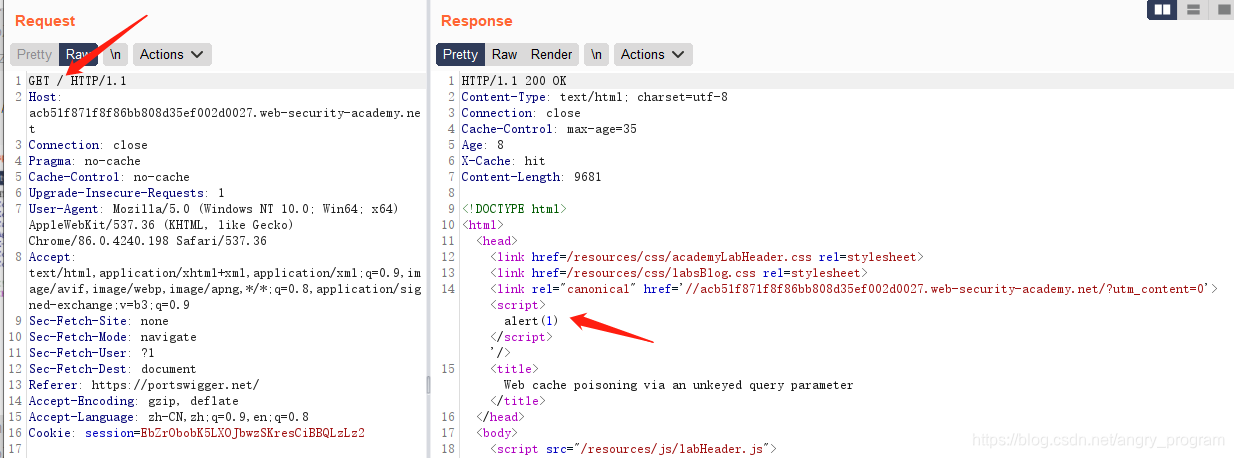
Task: Click the academyLabHeader.css link line
Action: point(706,257)
